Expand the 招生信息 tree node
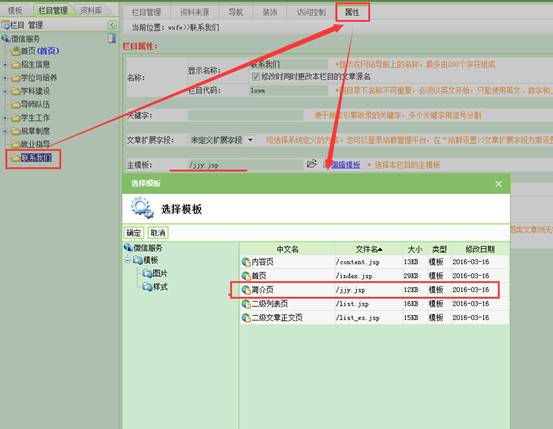The image size is (553, 429). 5,65
